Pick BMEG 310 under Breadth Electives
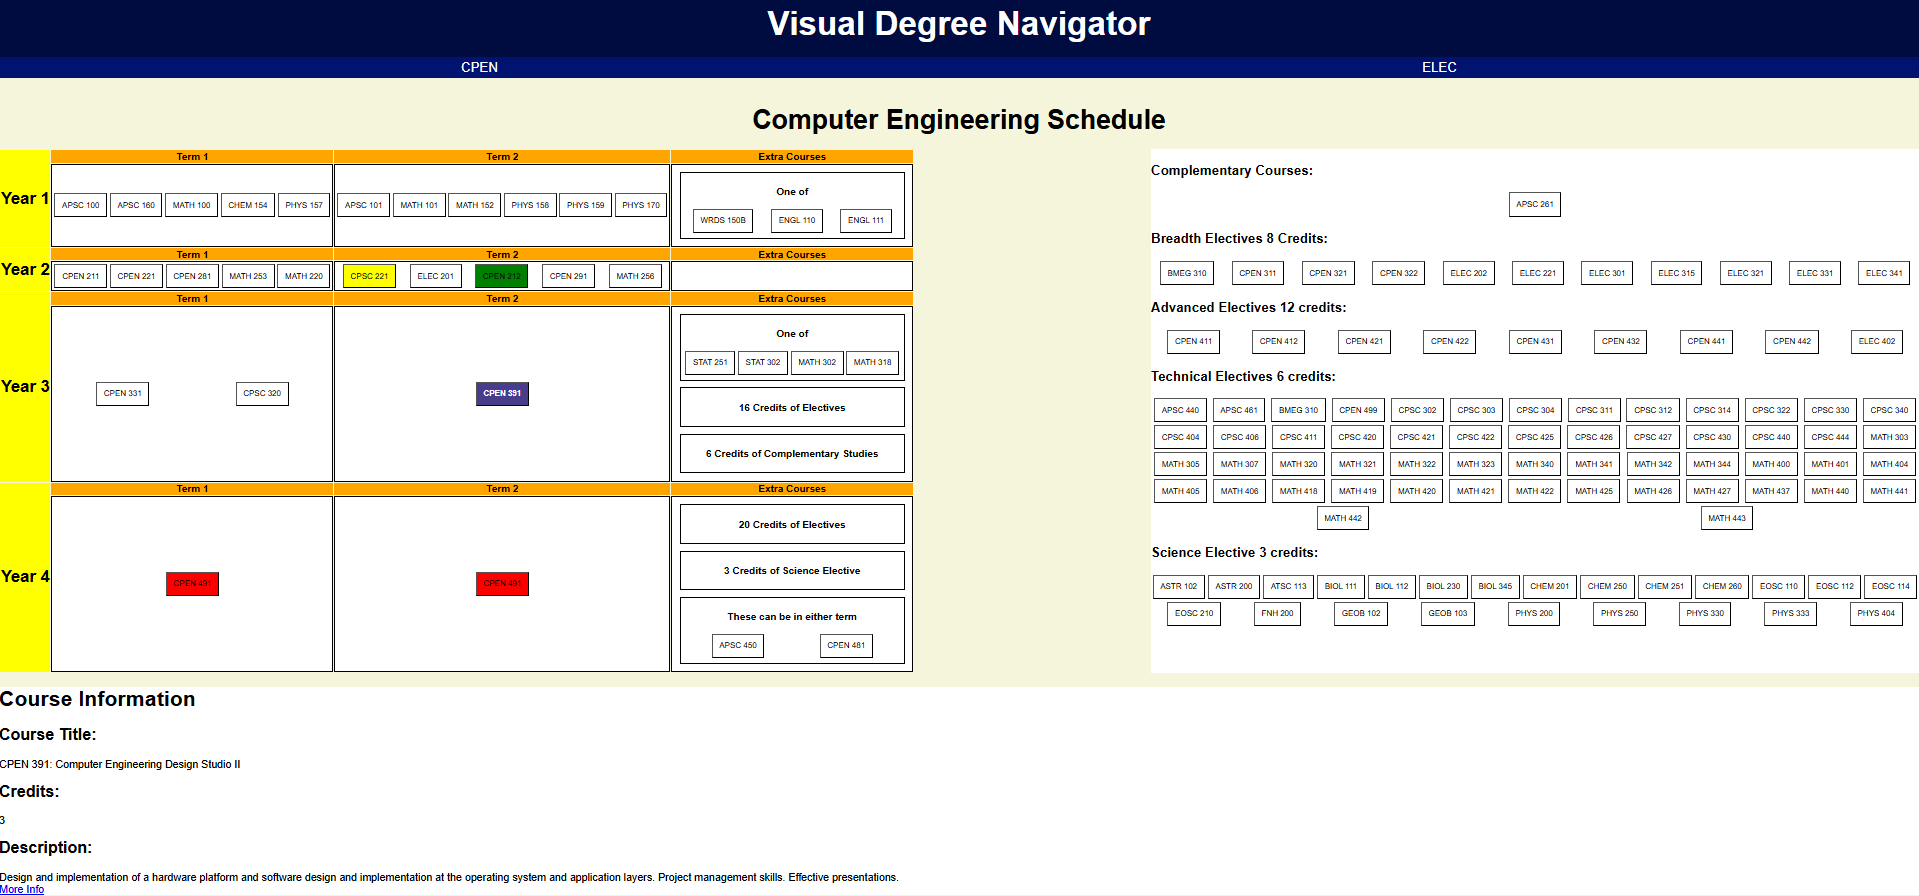The height and width of the screenshot is (896, 1919). point(1186,273)
